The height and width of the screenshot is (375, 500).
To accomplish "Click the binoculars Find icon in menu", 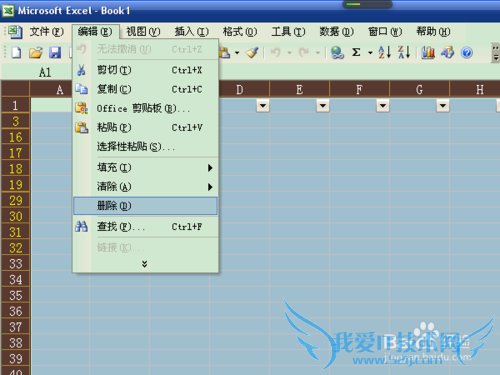I will click(81, 227).
